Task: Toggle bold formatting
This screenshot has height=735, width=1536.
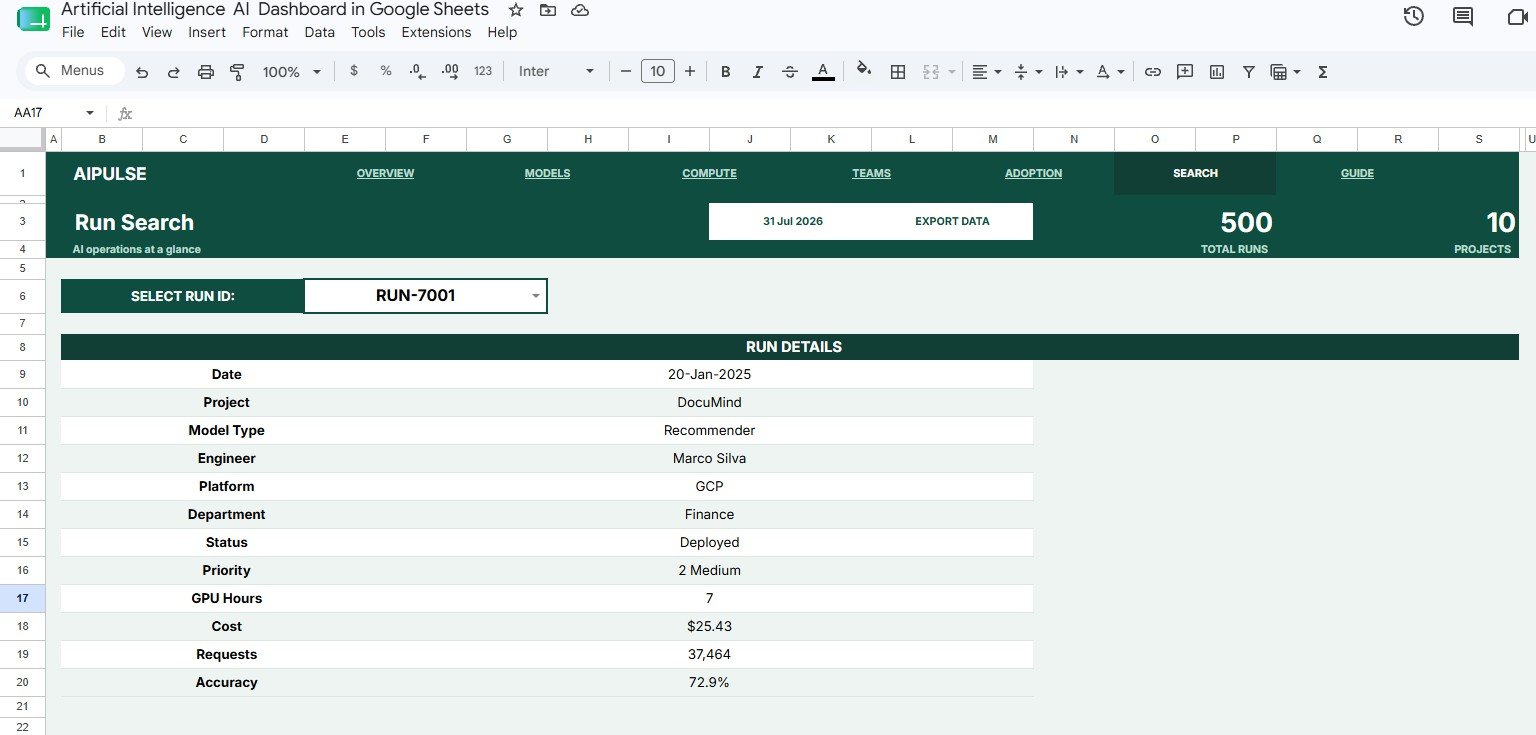Action: click(x=726, y=72)
